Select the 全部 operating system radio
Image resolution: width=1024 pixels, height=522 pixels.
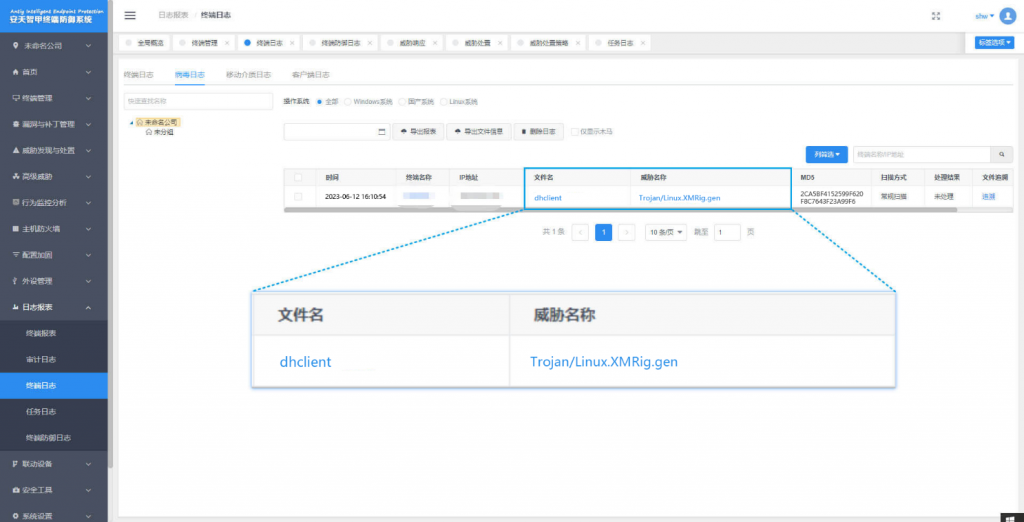(x=319, y=102)
